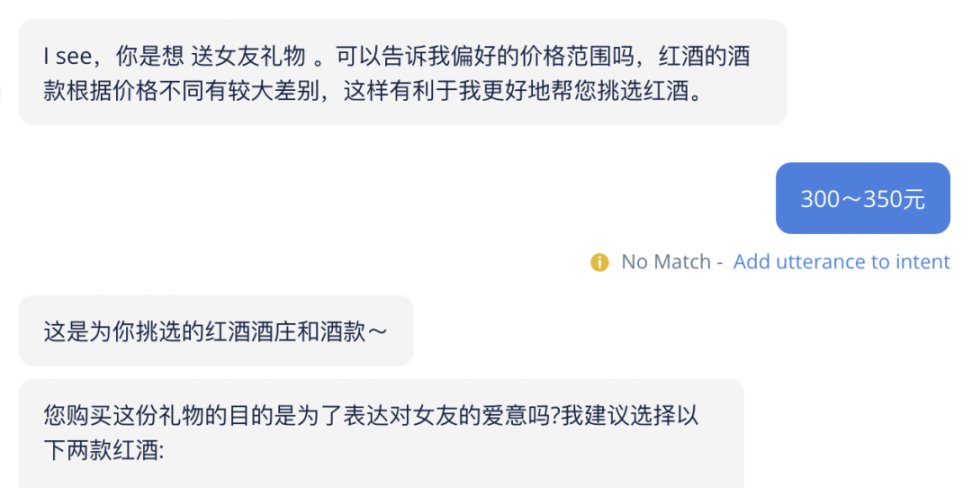The width and height of the screenshot is (972, 488).
Task: Select the bot reply about 红酒酒庄和酒款
Action: tap(215, 330)
